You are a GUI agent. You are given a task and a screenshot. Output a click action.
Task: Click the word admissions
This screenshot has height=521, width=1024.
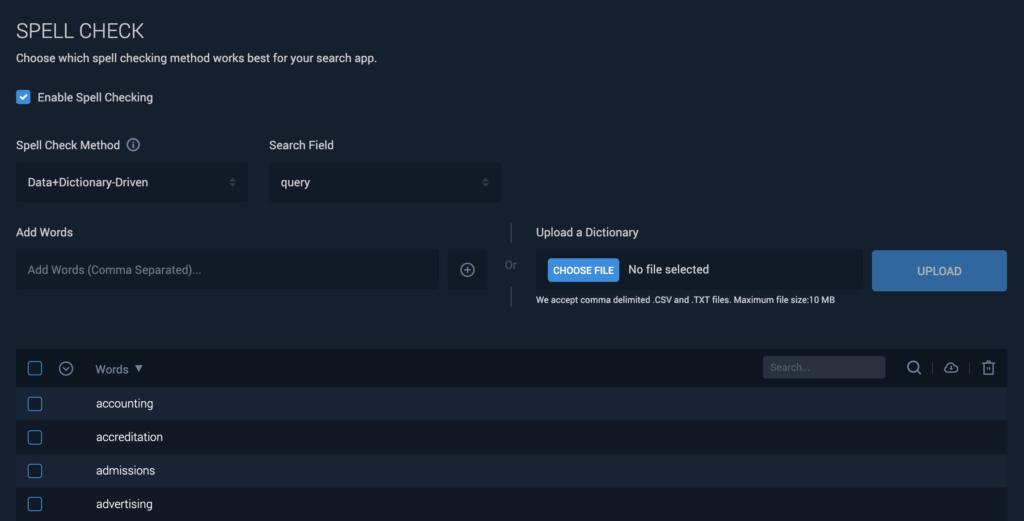pyautogui.click(x=125, y=470)
